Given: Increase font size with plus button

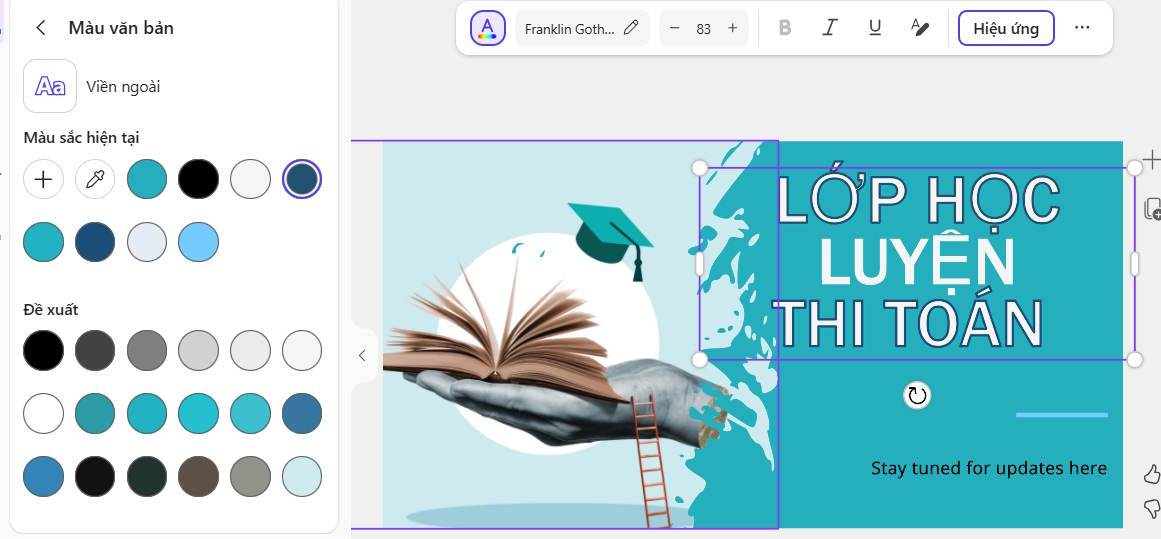Looking at the screenshot, I should click(732, 28).
